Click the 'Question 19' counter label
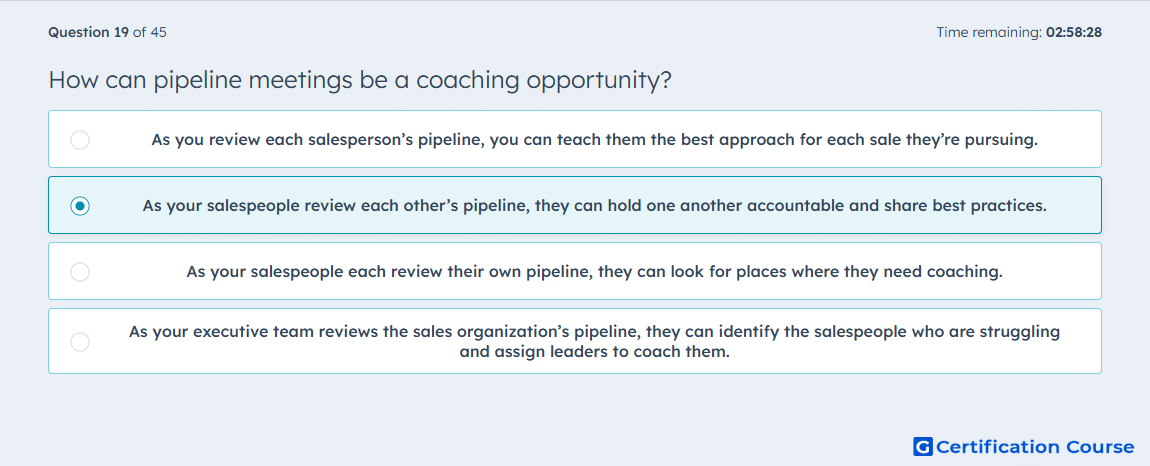 point(89,32)
